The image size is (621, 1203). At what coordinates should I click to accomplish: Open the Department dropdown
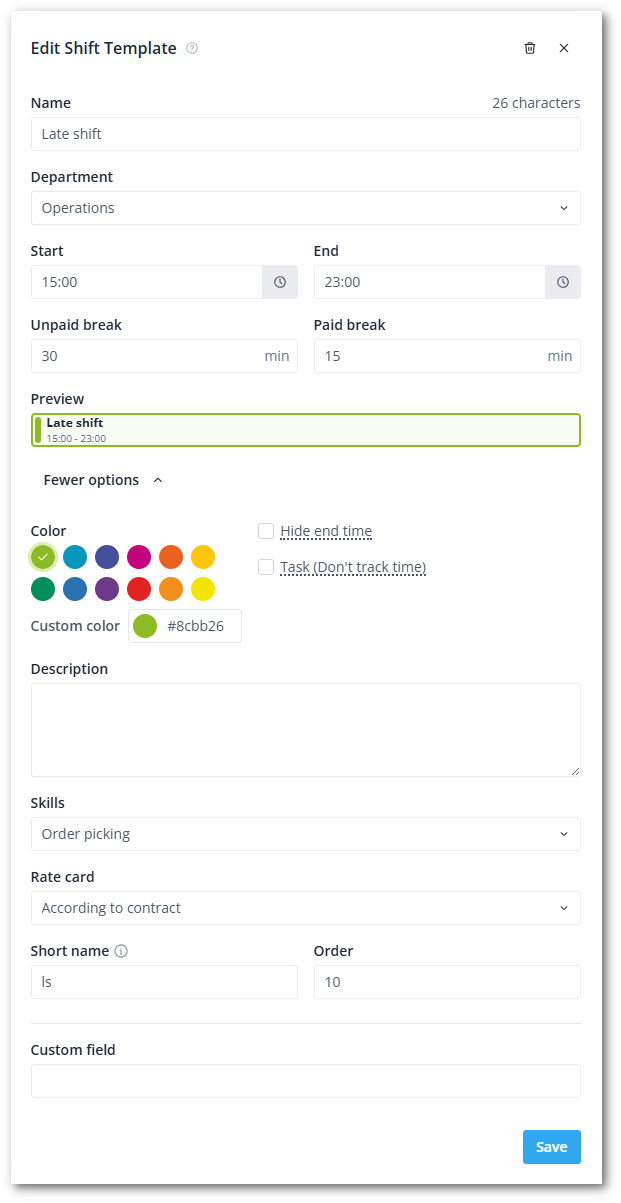click(x=305, y=208)
